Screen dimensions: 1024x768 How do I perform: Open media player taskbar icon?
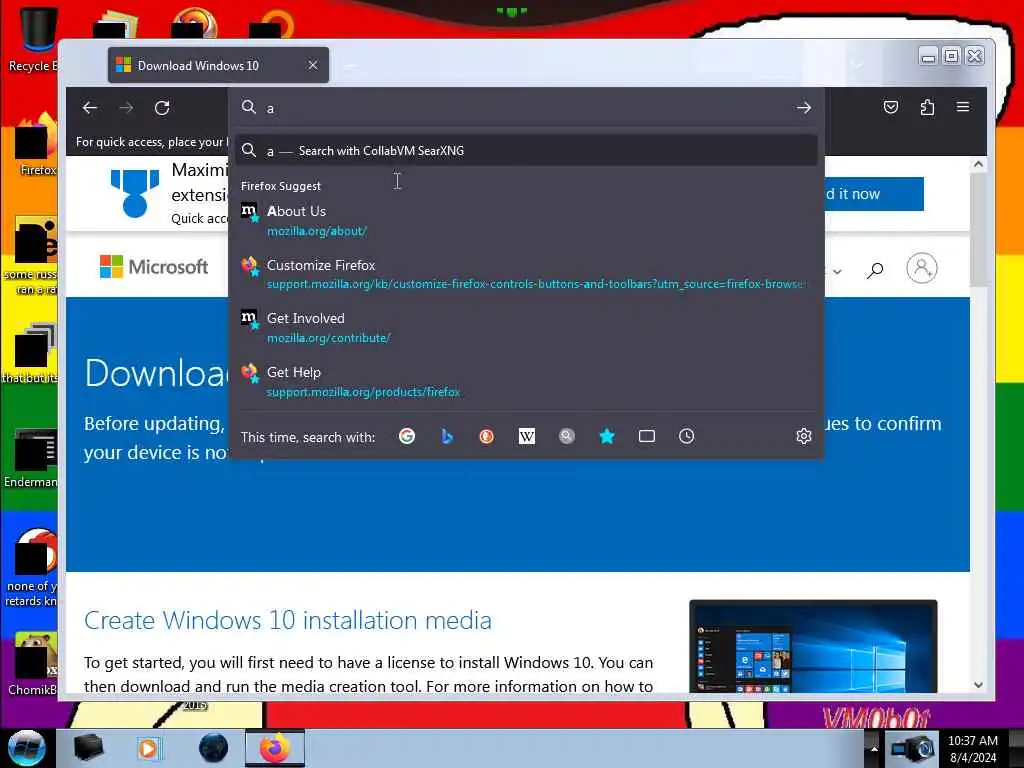148,748
